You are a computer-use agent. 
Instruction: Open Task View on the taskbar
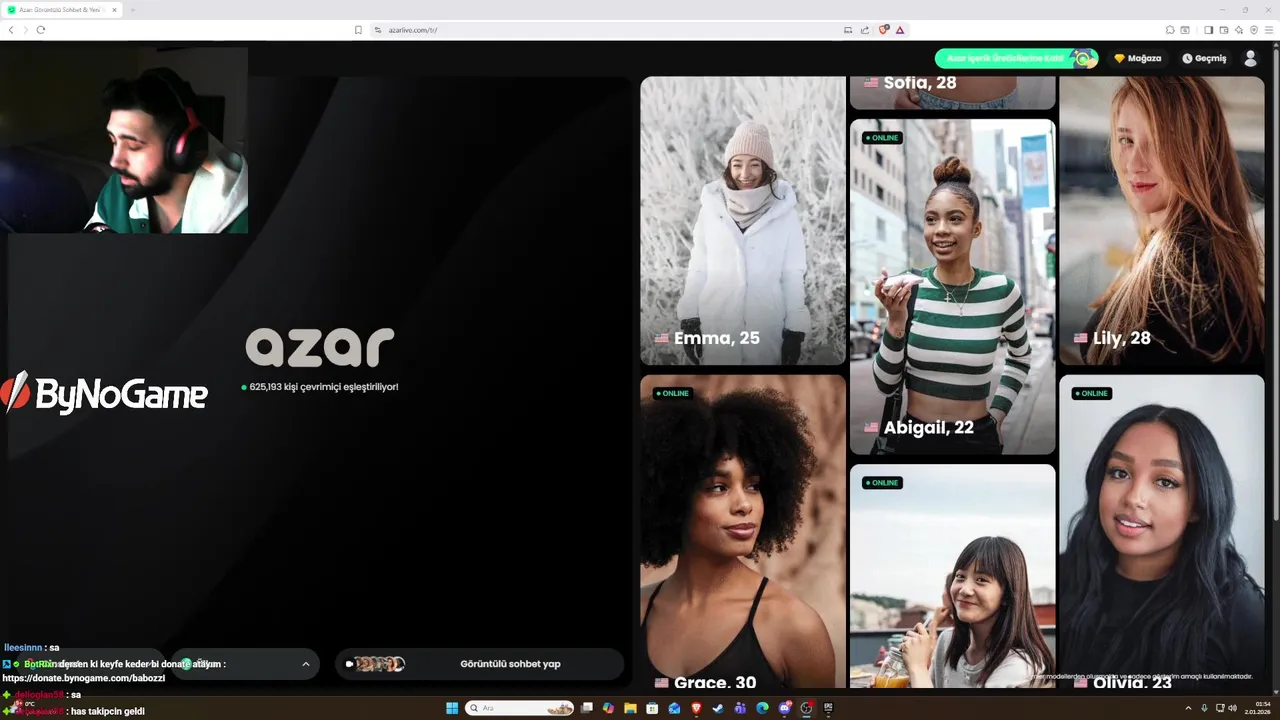[587, 708]
